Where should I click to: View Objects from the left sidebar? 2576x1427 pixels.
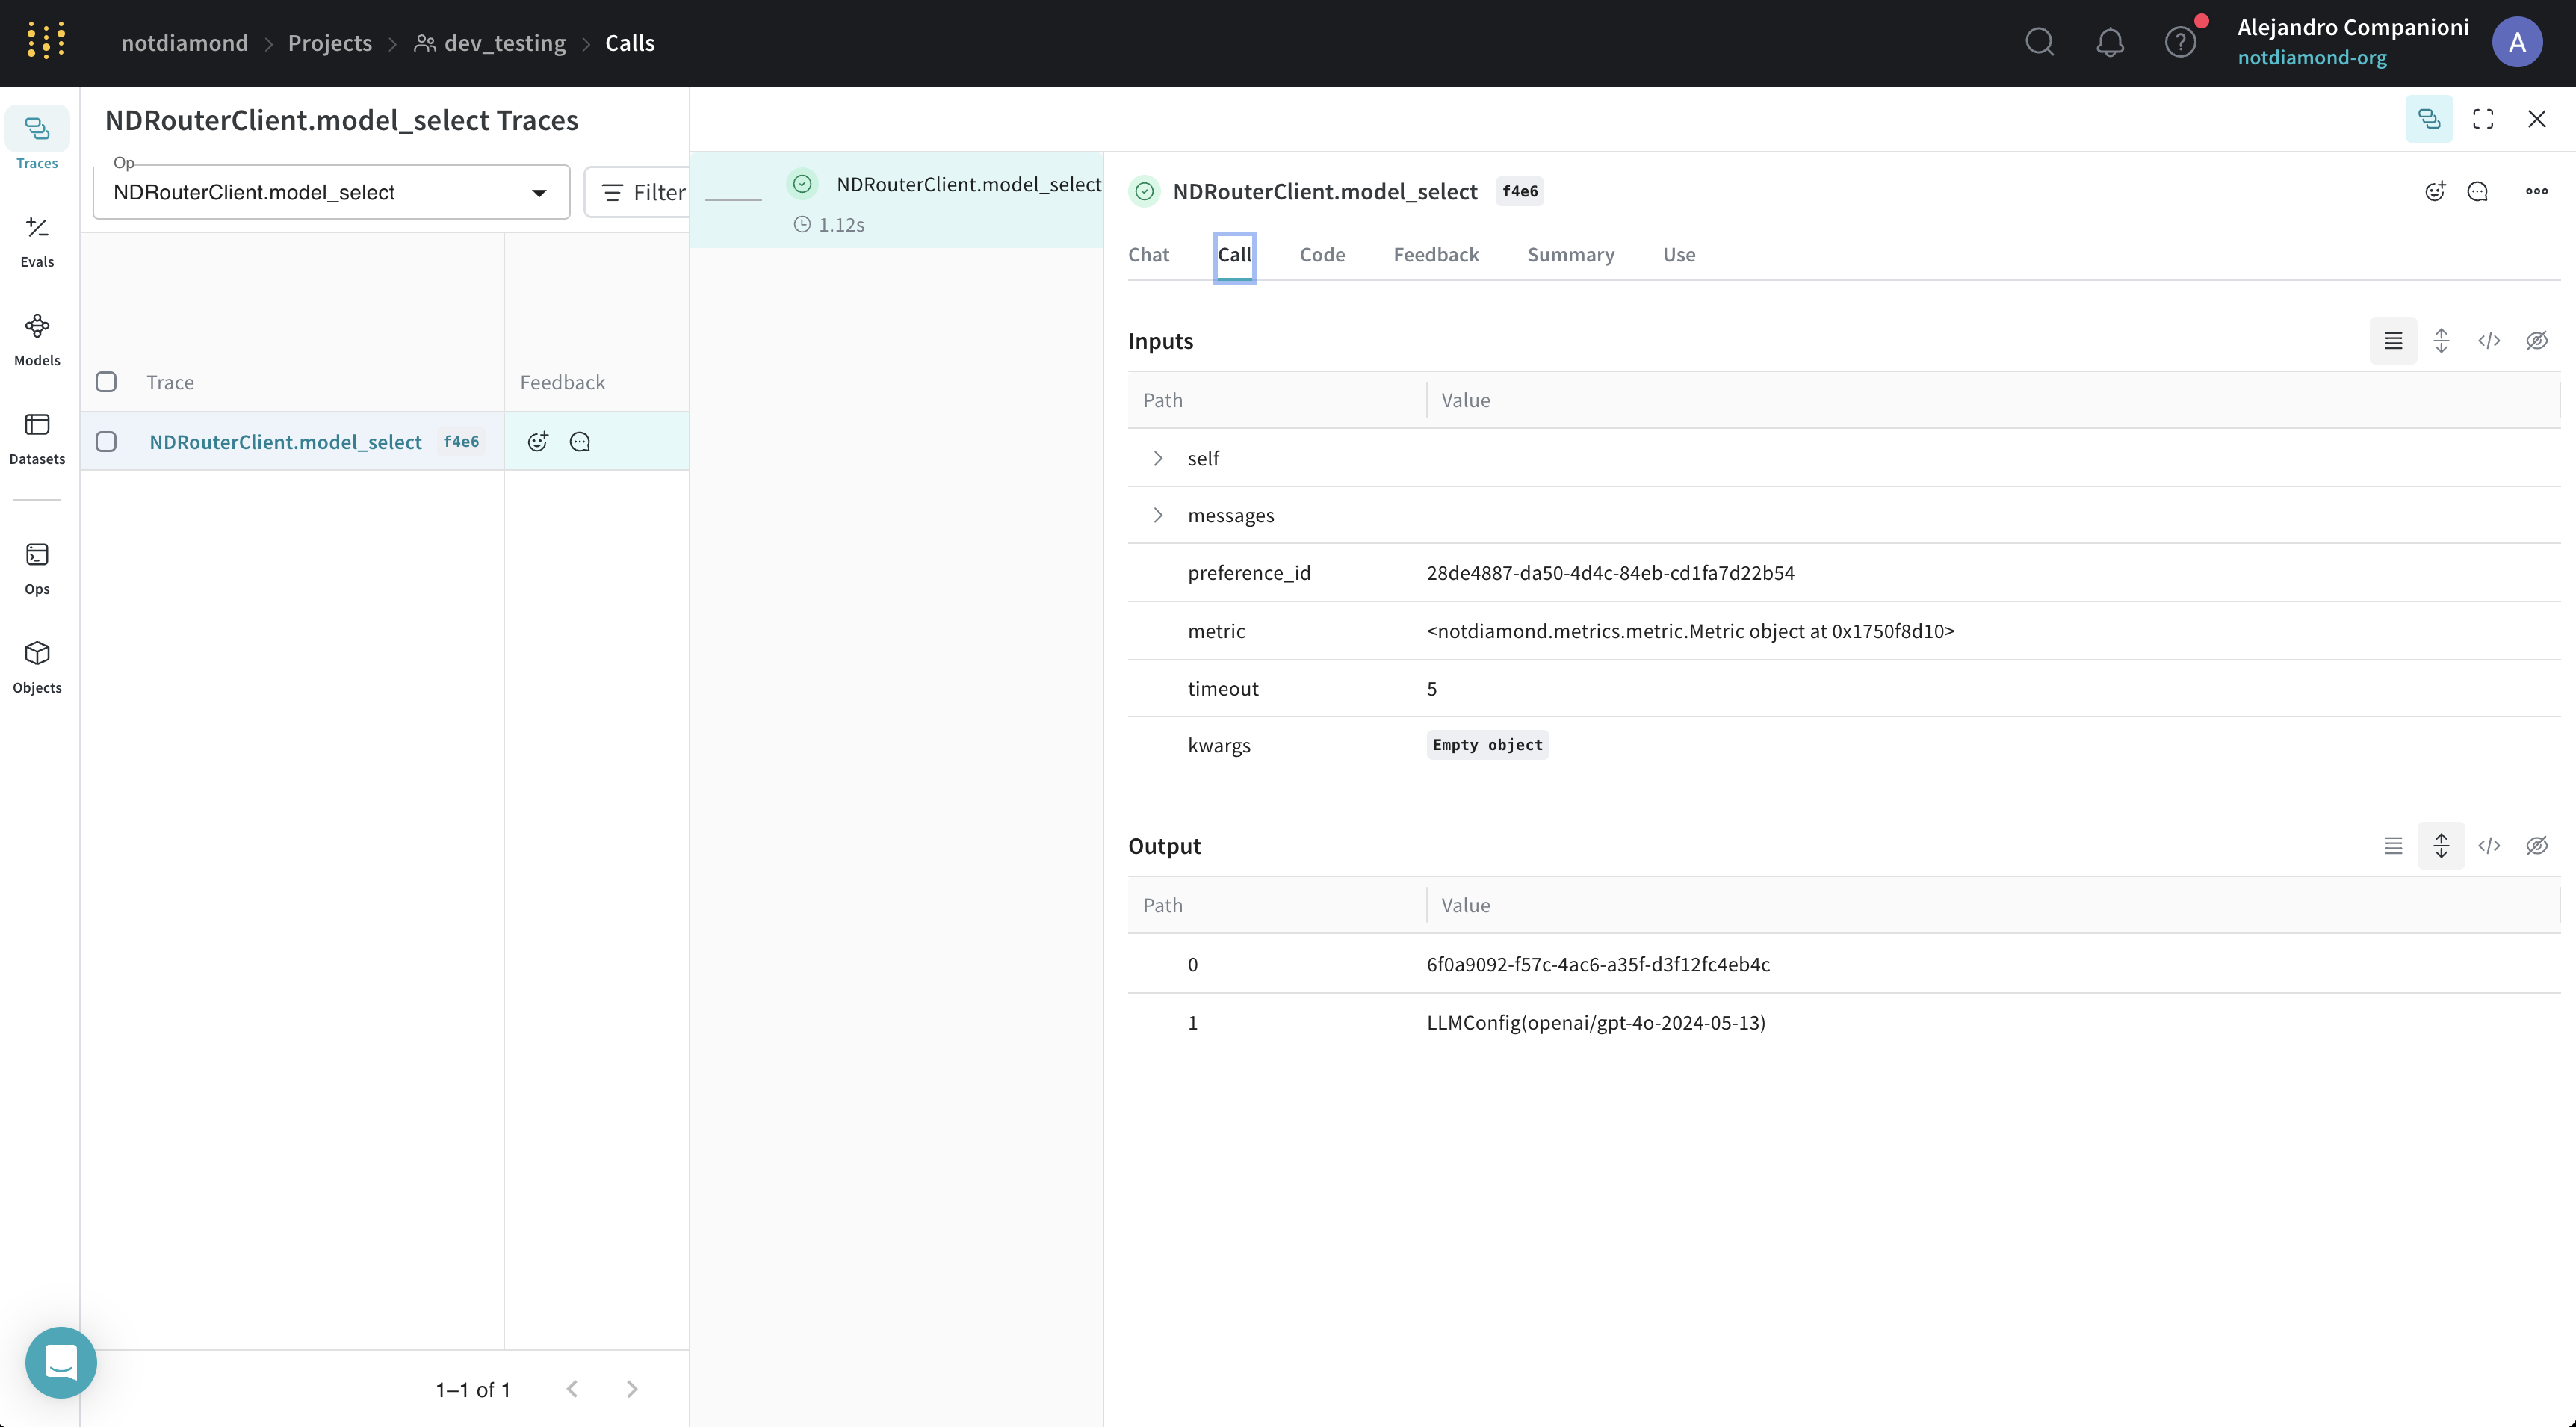tap(36, 665)
